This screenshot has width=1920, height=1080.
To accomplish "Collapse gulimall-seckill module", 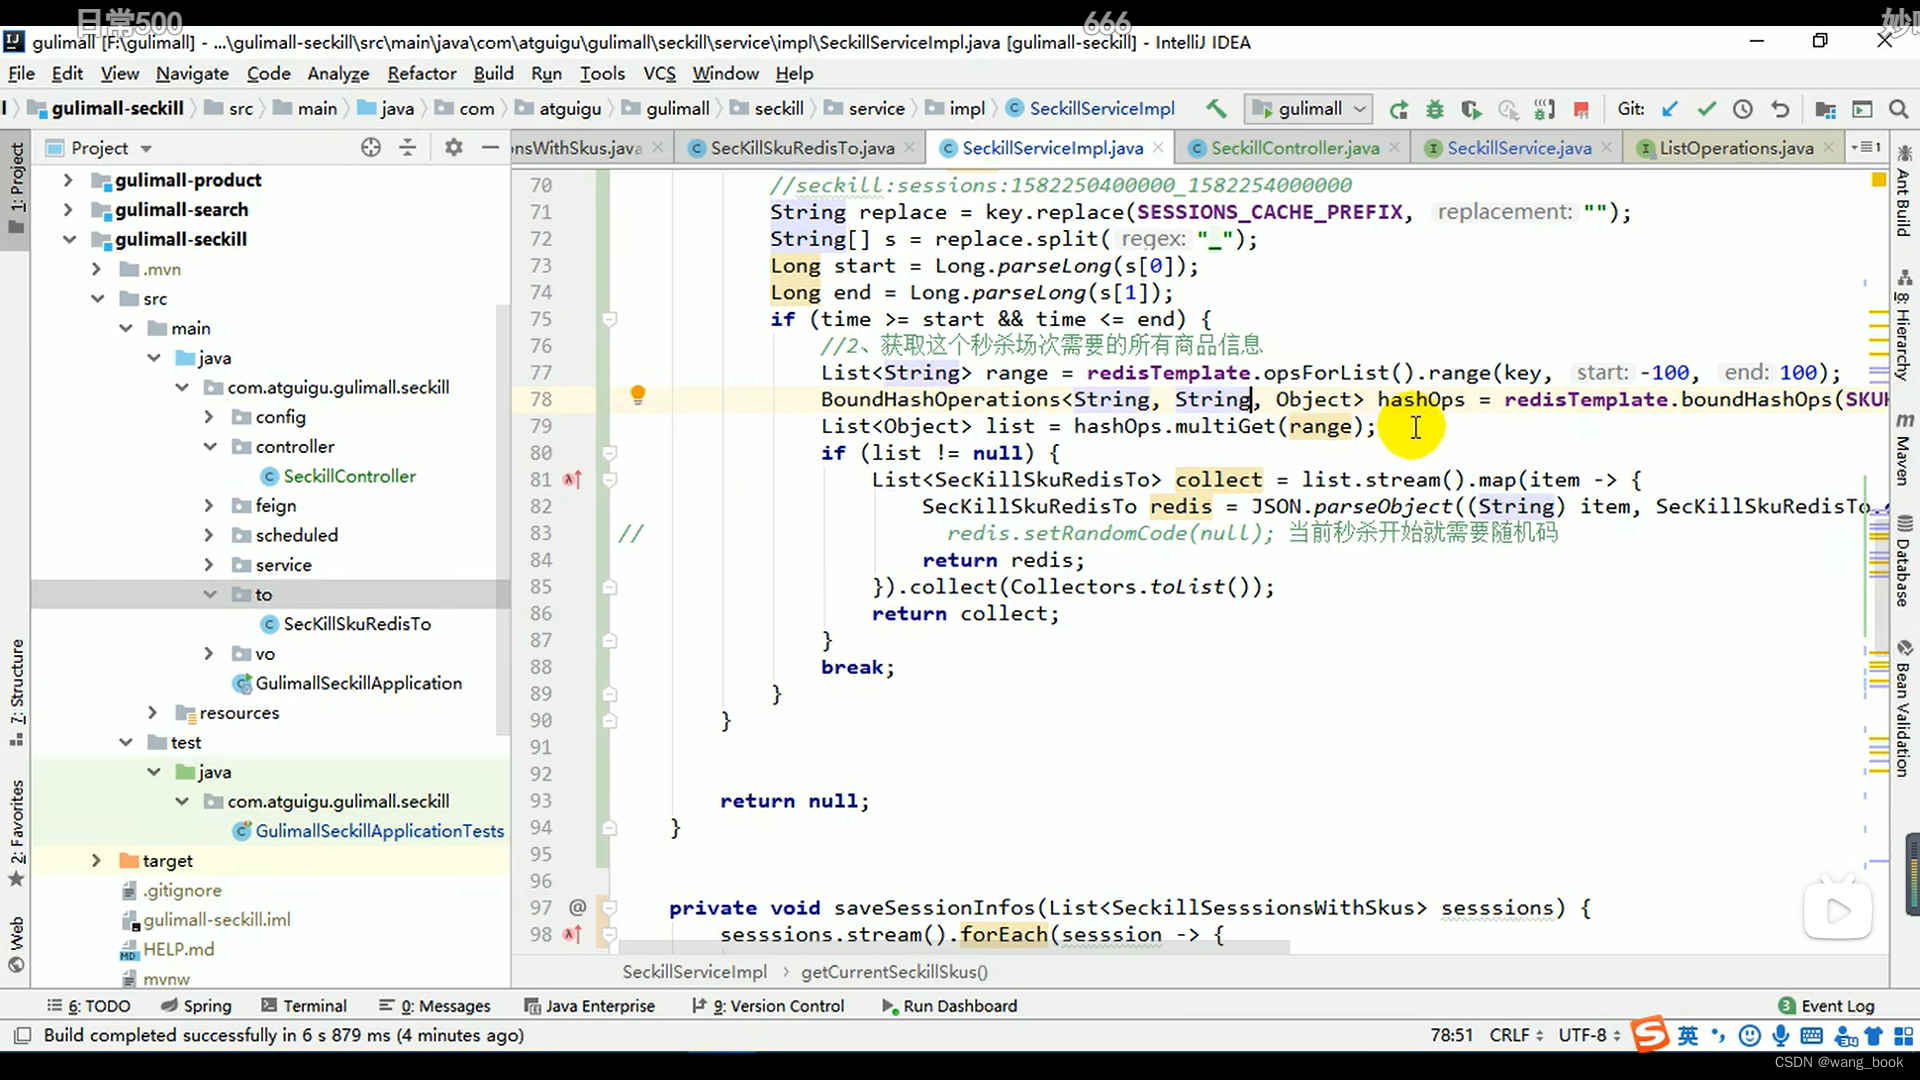I will point(68,239).
